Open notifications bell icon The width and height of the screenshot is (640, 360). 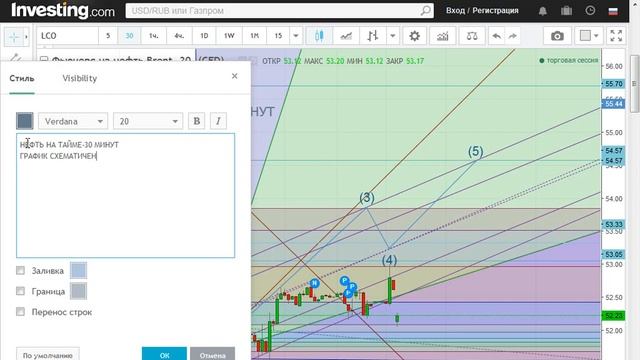[542, 11]
